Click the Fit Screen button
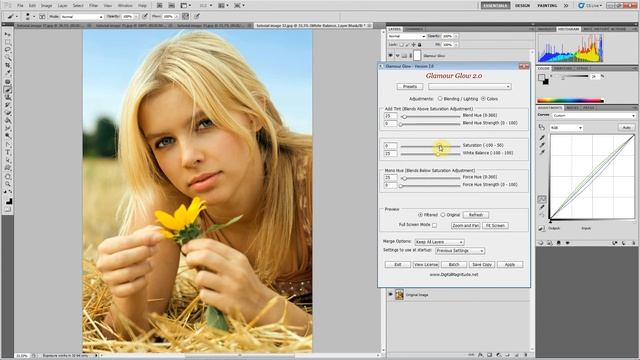The width and height of the screenshot is (640, 360). 495,225
